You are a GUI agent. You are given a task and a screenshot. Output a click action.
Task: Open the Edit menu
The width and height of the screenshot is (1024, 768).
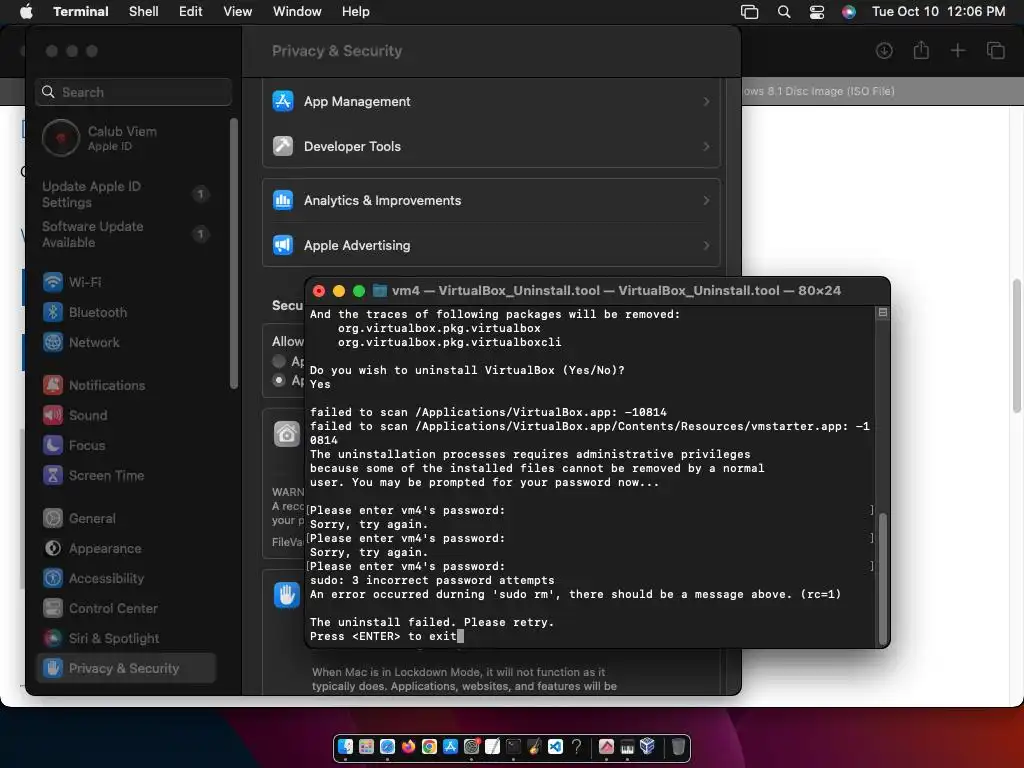[191, 11]
